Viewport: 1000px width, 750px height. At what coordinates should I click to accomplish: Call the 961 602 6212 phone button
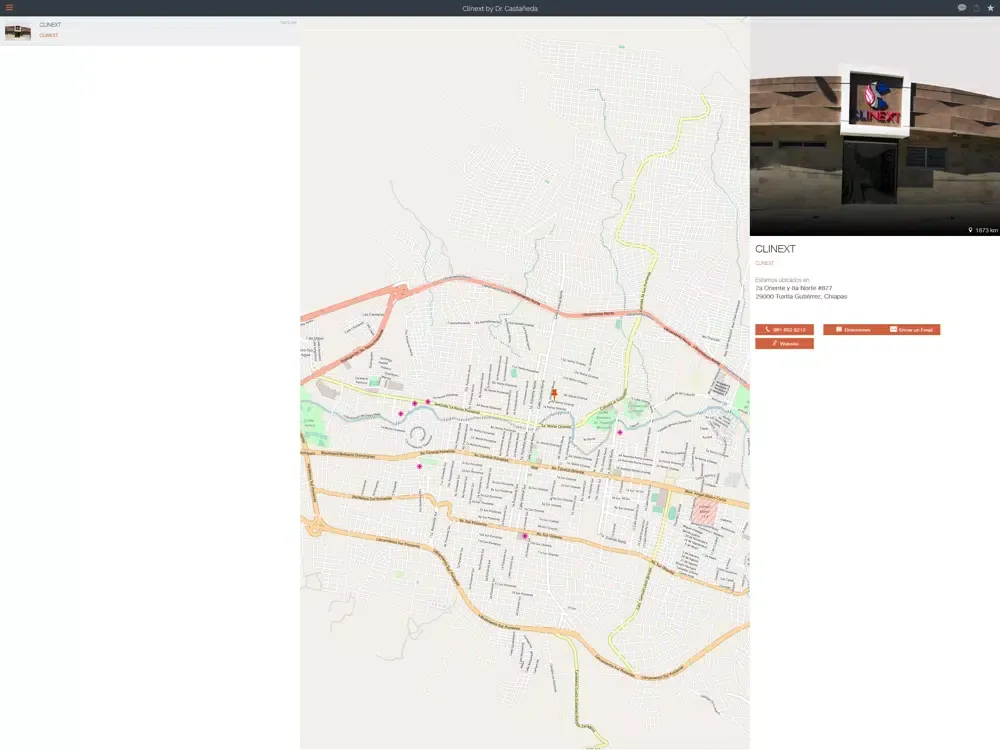[x=784, y=330]
